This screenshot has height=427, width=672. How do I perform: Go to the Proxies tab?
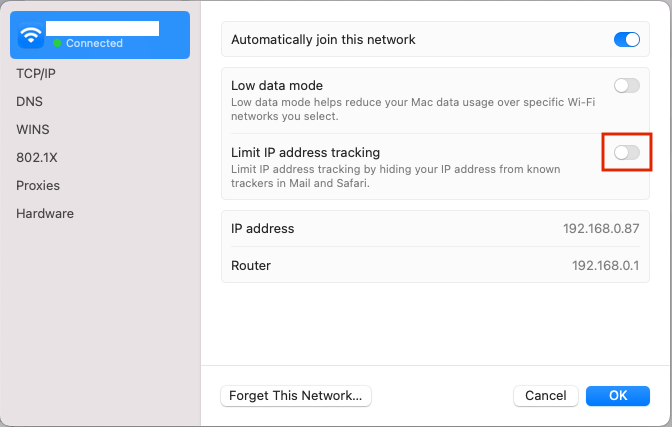tap(38, 185)
